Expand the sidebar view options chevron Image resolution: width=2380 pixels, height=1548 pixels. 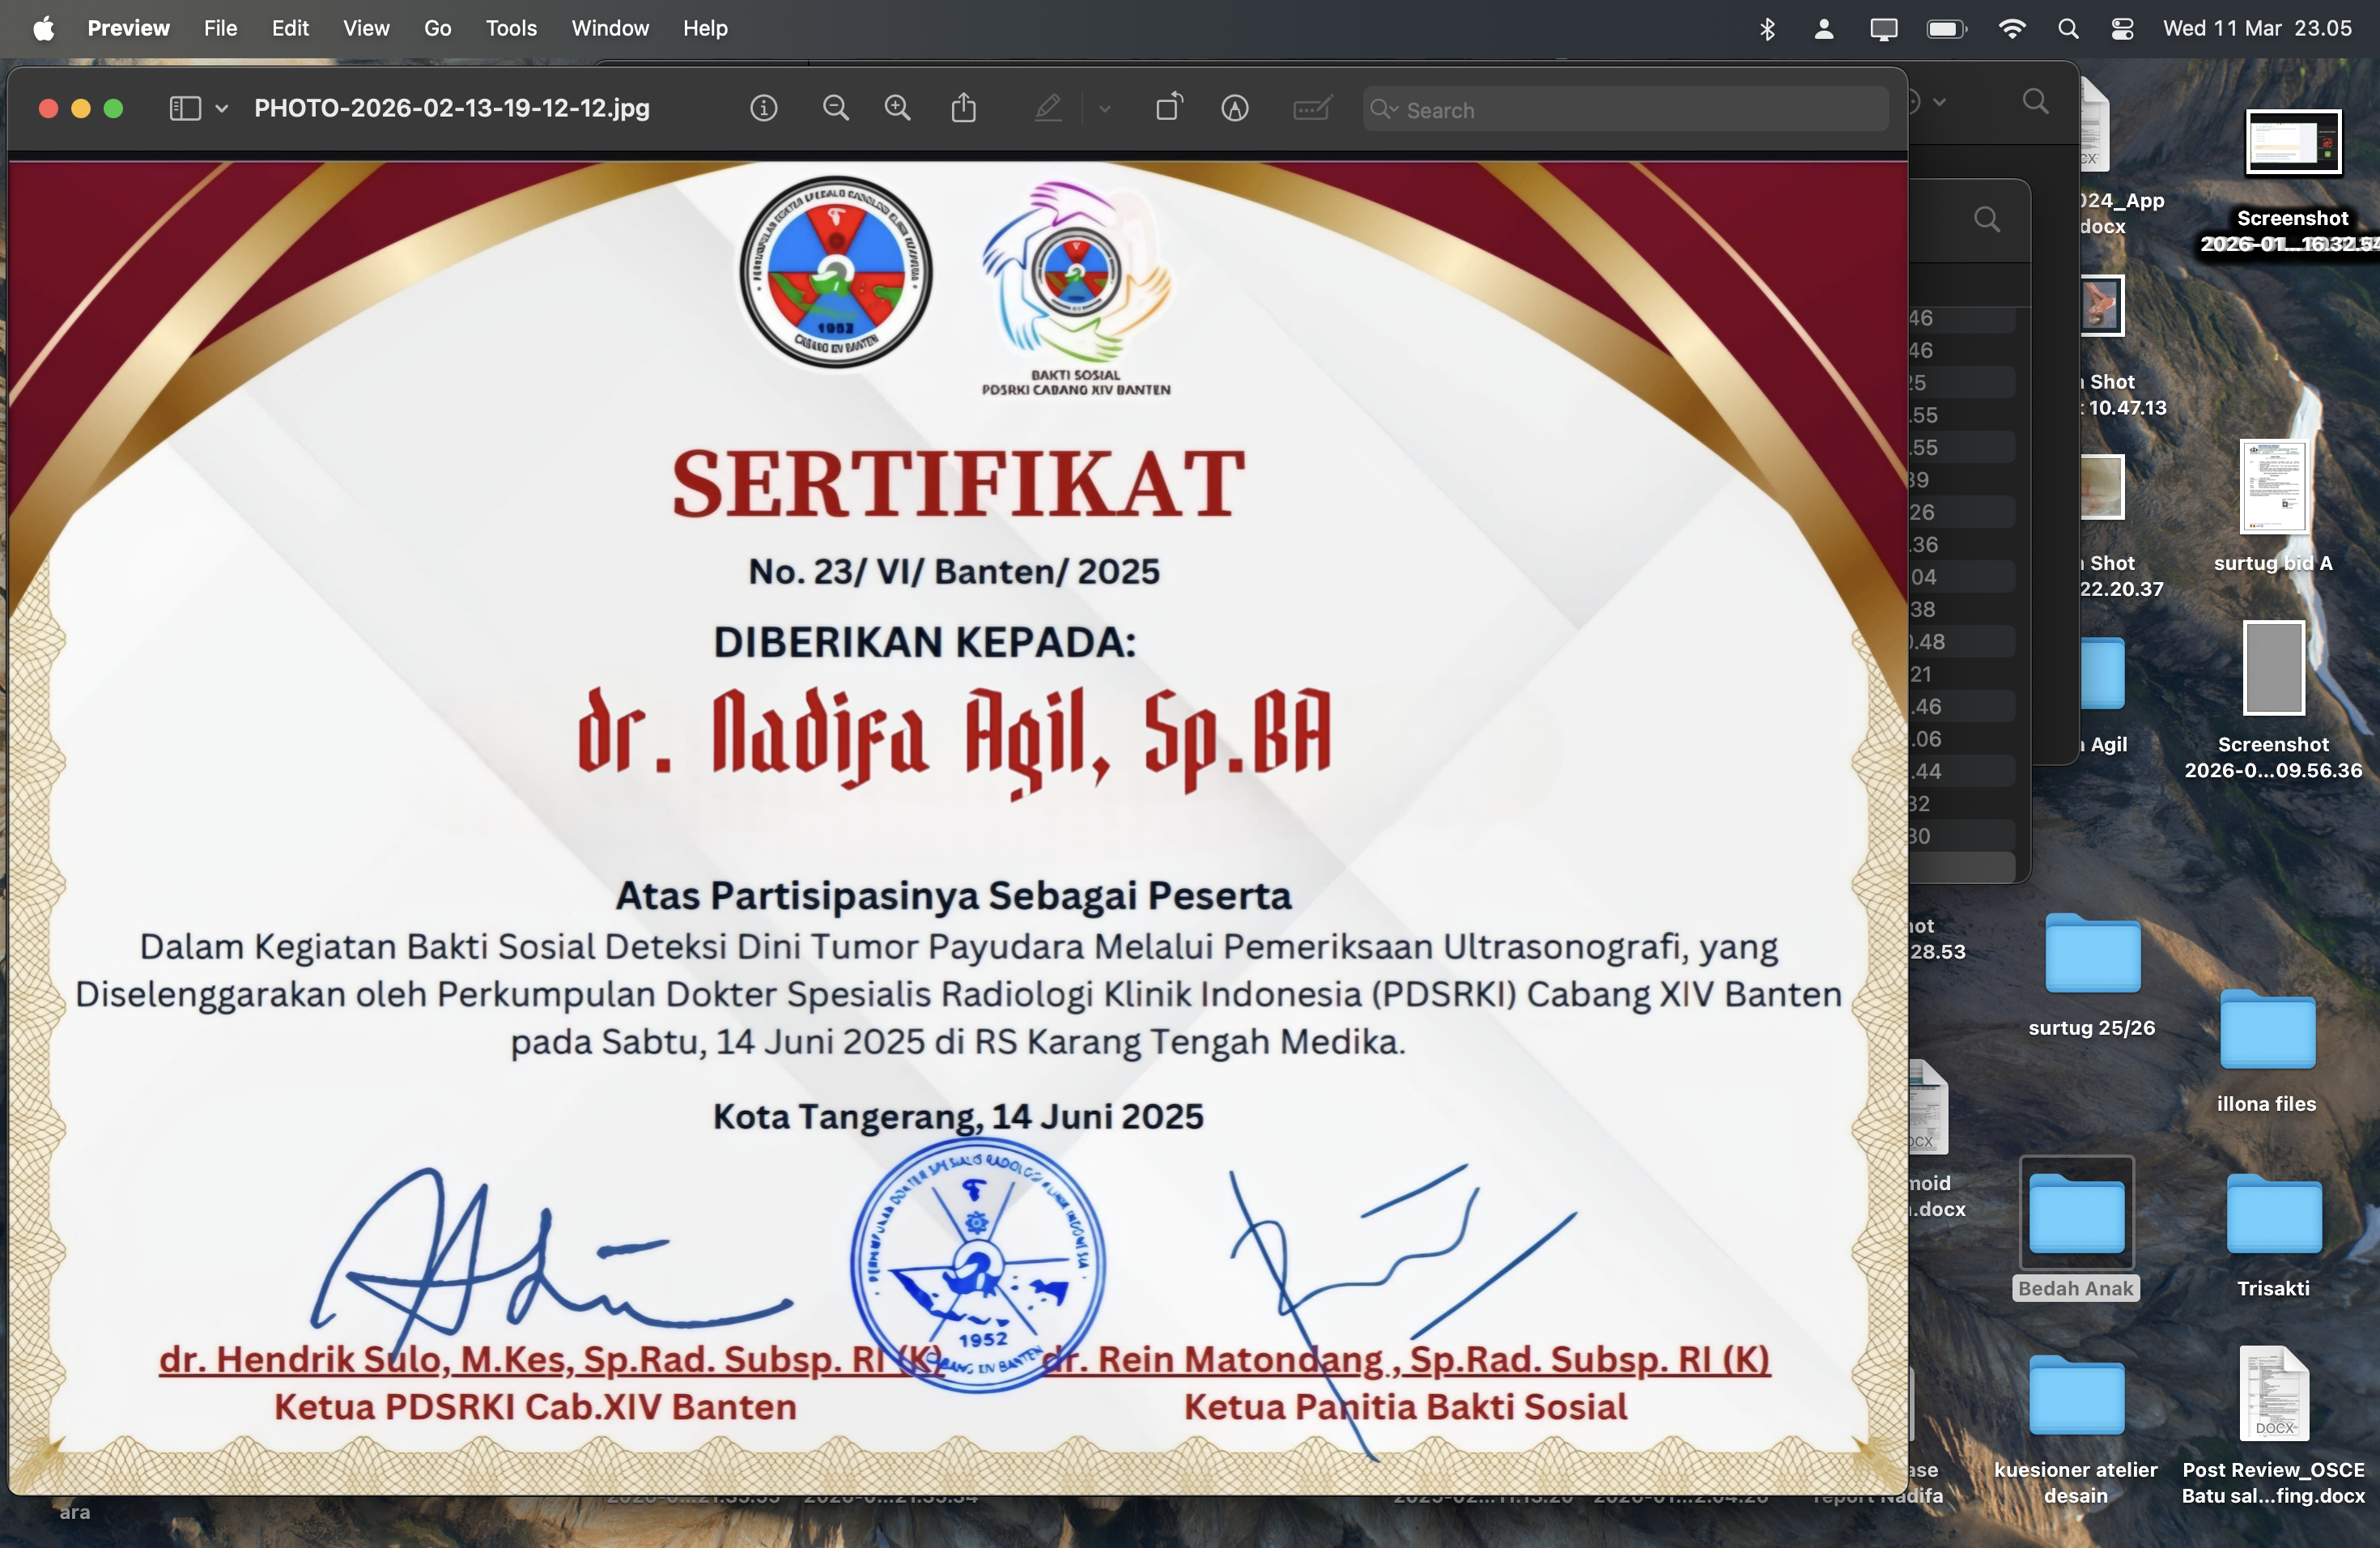(221, 108)
